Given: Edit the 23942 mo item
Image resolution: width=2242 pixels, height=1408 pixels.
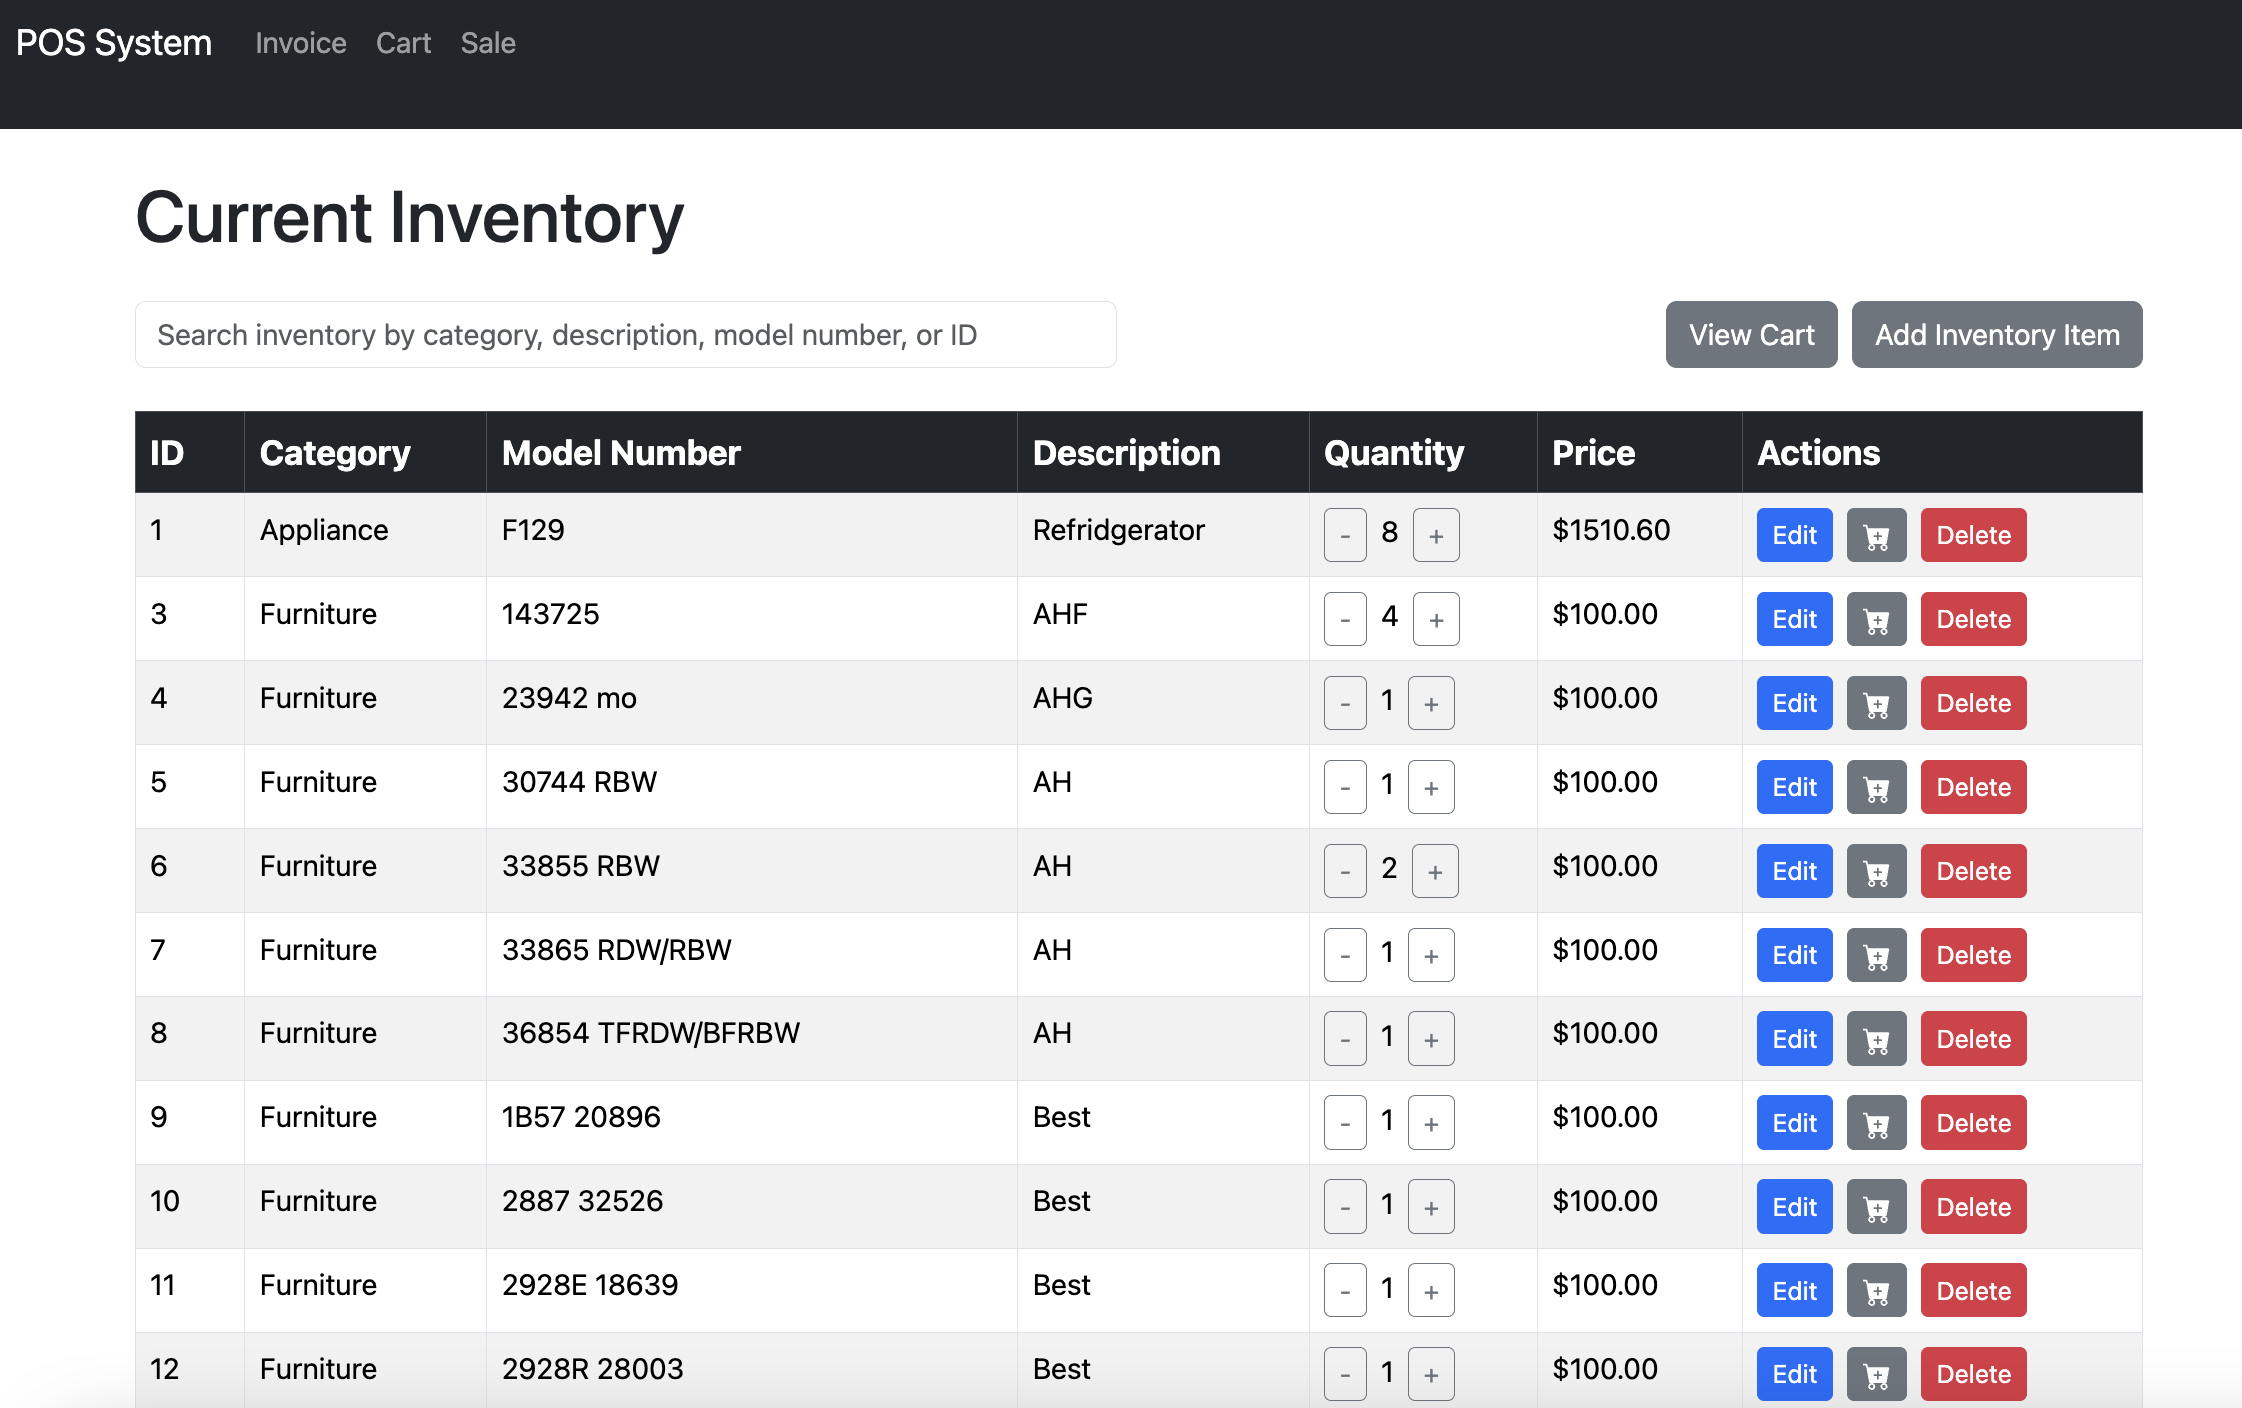Looking at the screenshot, I should pyautogui.click(x=1794, y=703).
